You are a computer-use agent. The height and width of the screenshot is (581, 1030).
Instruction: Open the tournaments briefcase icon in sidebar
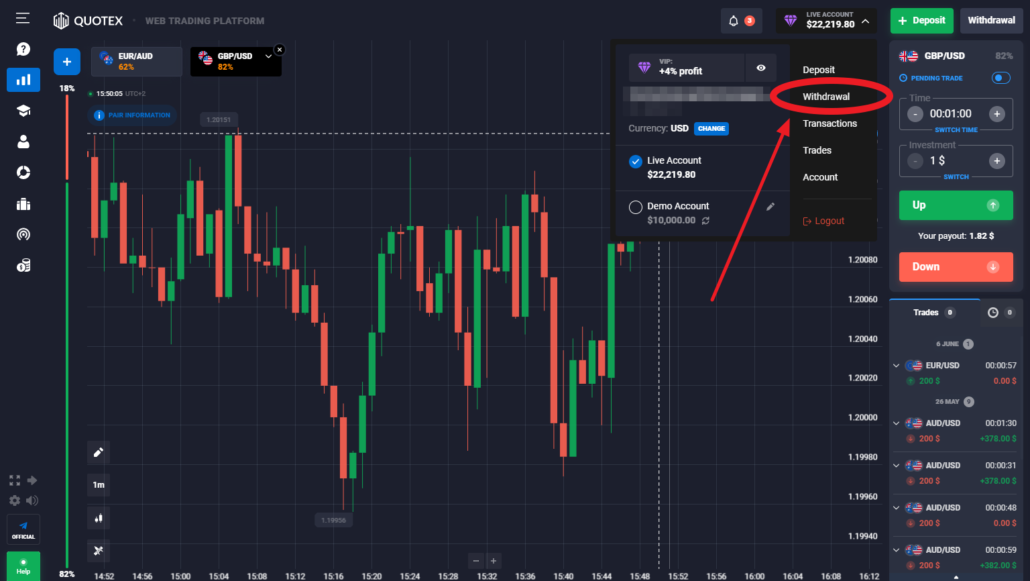point(22,204)
